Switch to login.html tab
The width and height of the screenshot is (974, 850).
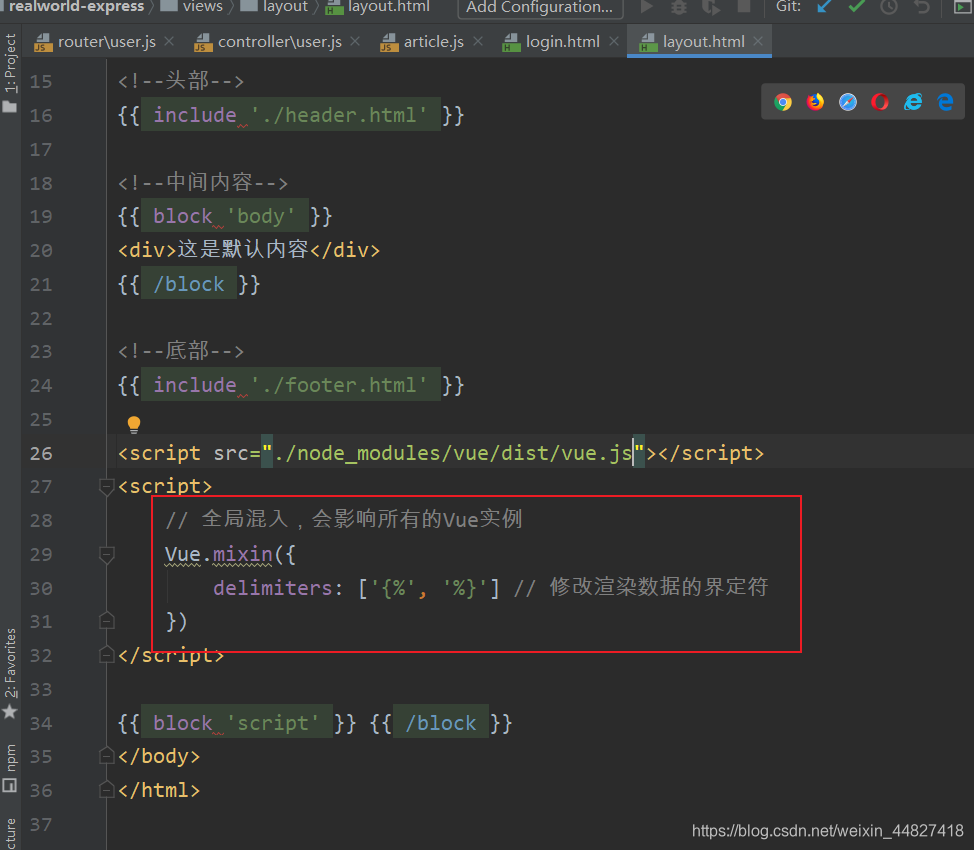point(563,42)
